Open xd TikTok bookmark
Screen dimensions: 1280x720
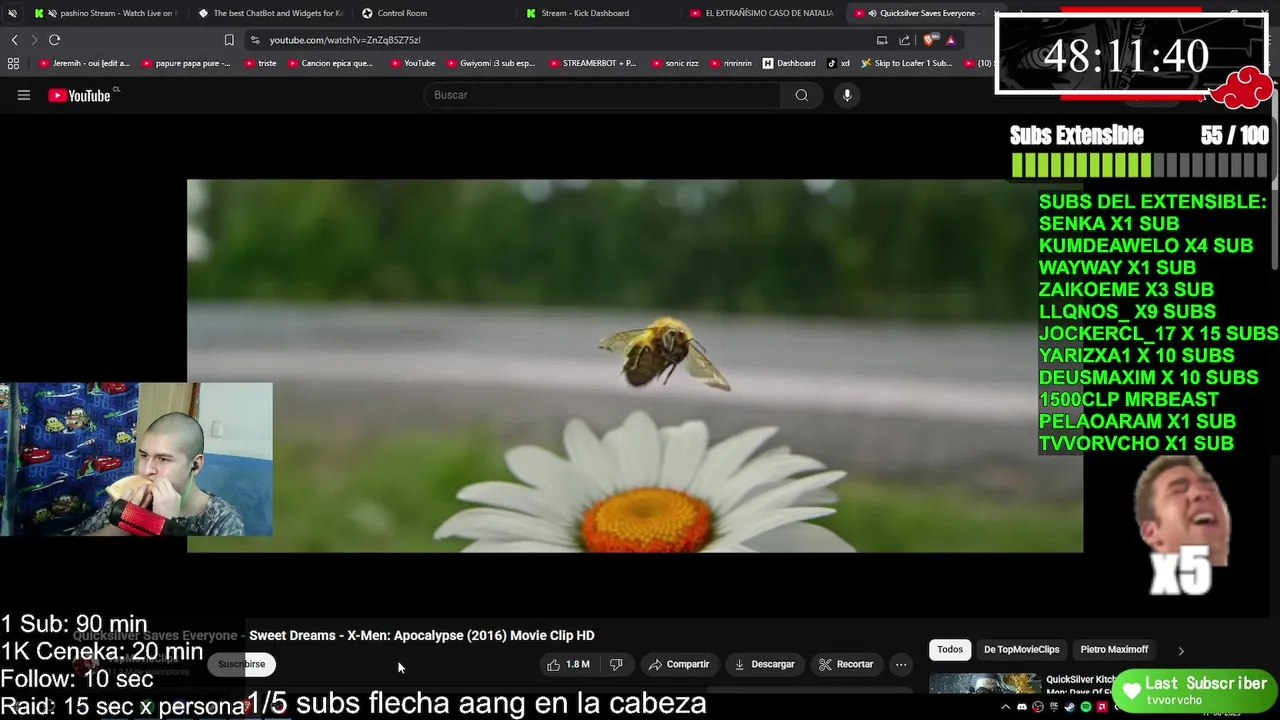click(x=838, y=63)
